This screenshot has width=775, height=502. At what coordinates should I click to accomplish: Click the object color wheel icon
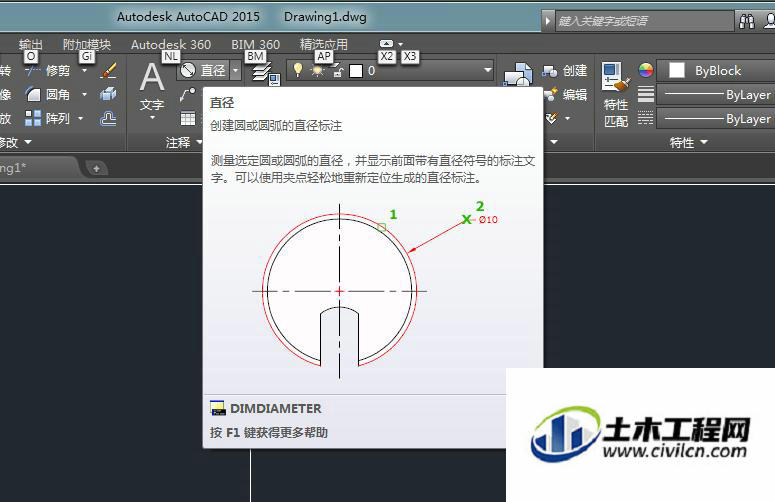(646, 71)
